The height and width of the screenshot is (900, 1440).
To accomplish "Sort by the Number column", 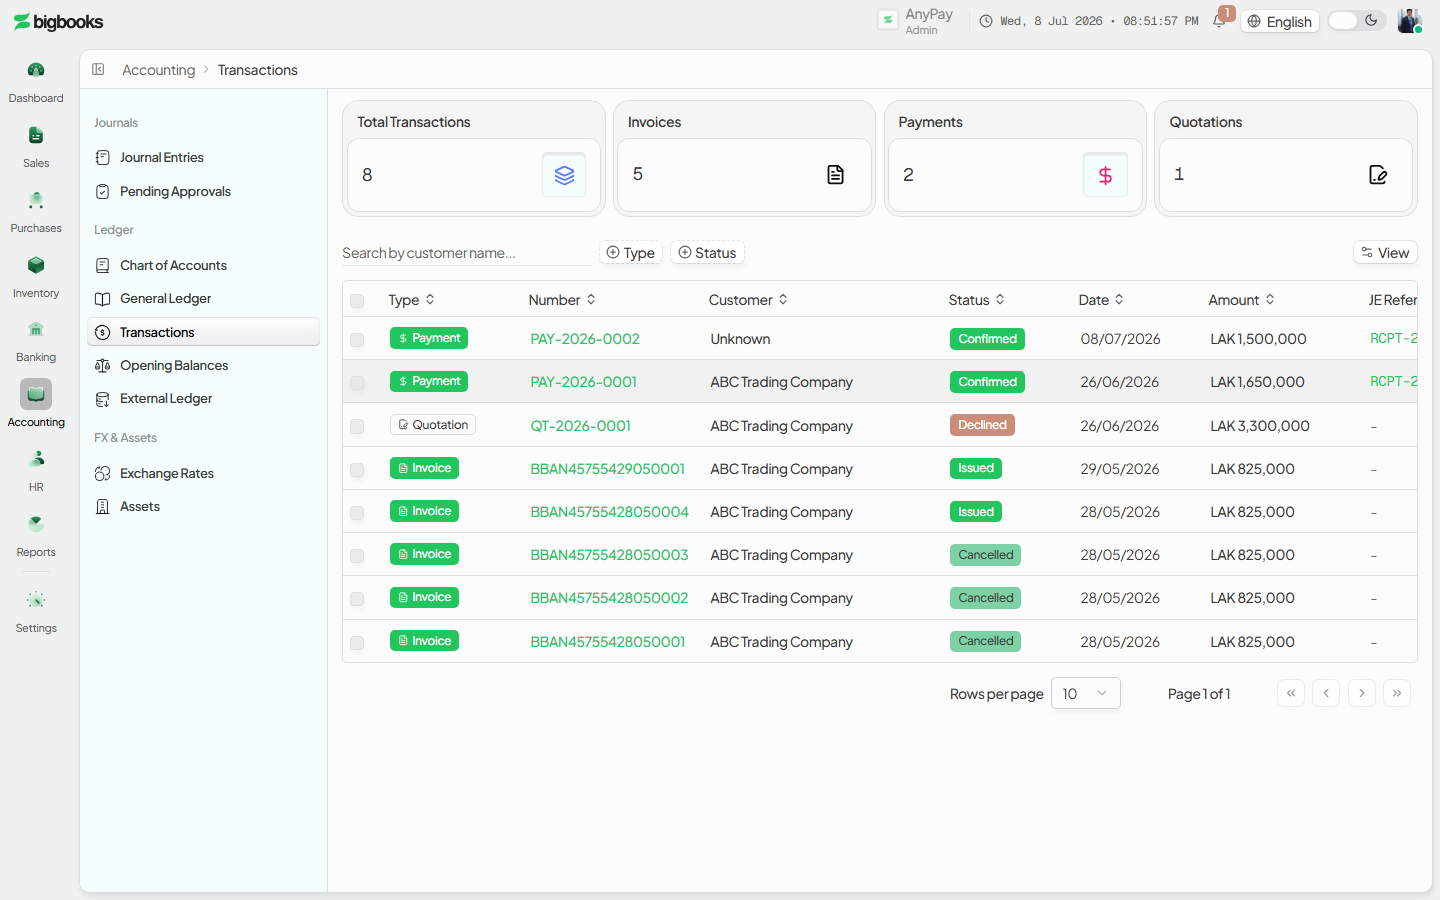I will 562,300.
